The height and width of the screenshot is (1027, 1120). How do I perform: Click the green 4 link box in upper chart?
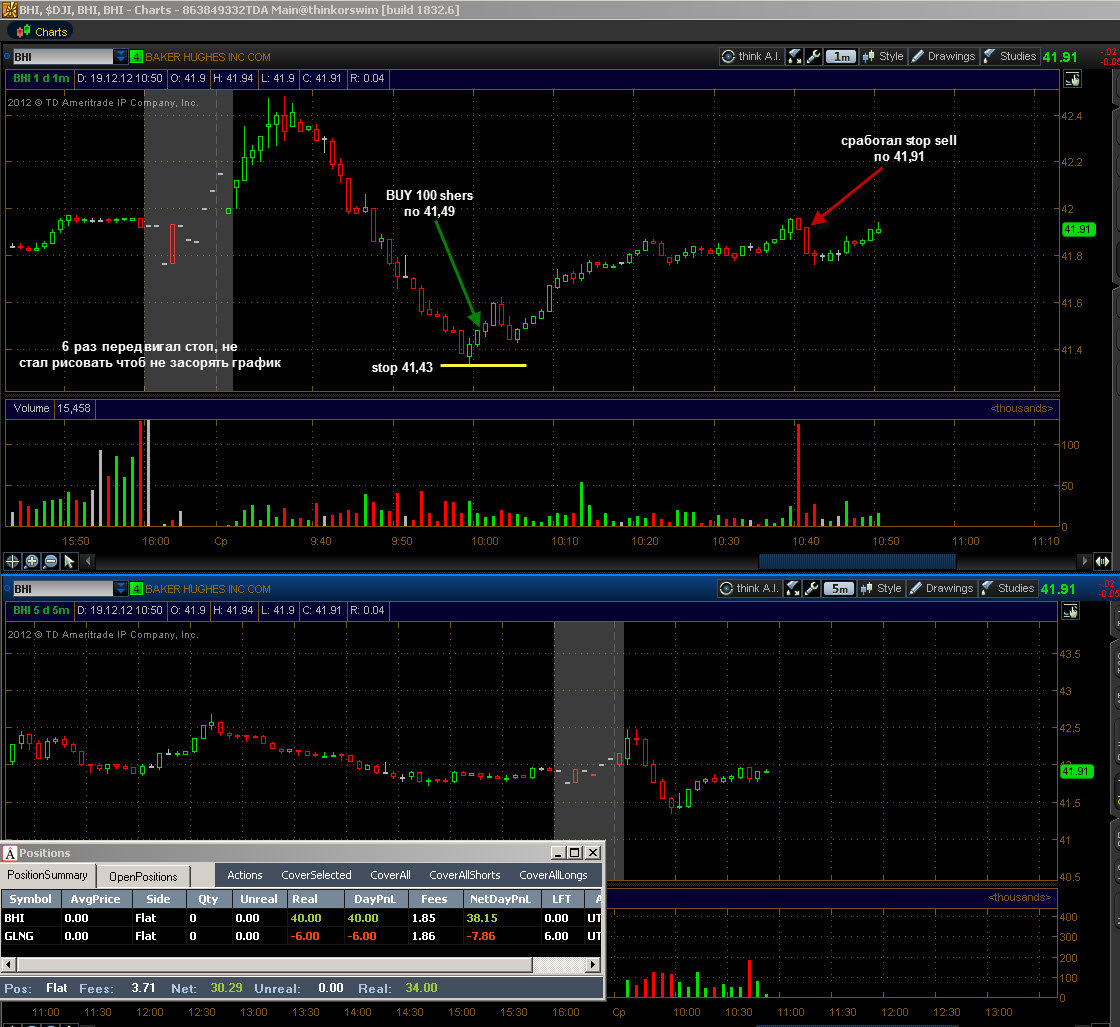click(136, 56)
